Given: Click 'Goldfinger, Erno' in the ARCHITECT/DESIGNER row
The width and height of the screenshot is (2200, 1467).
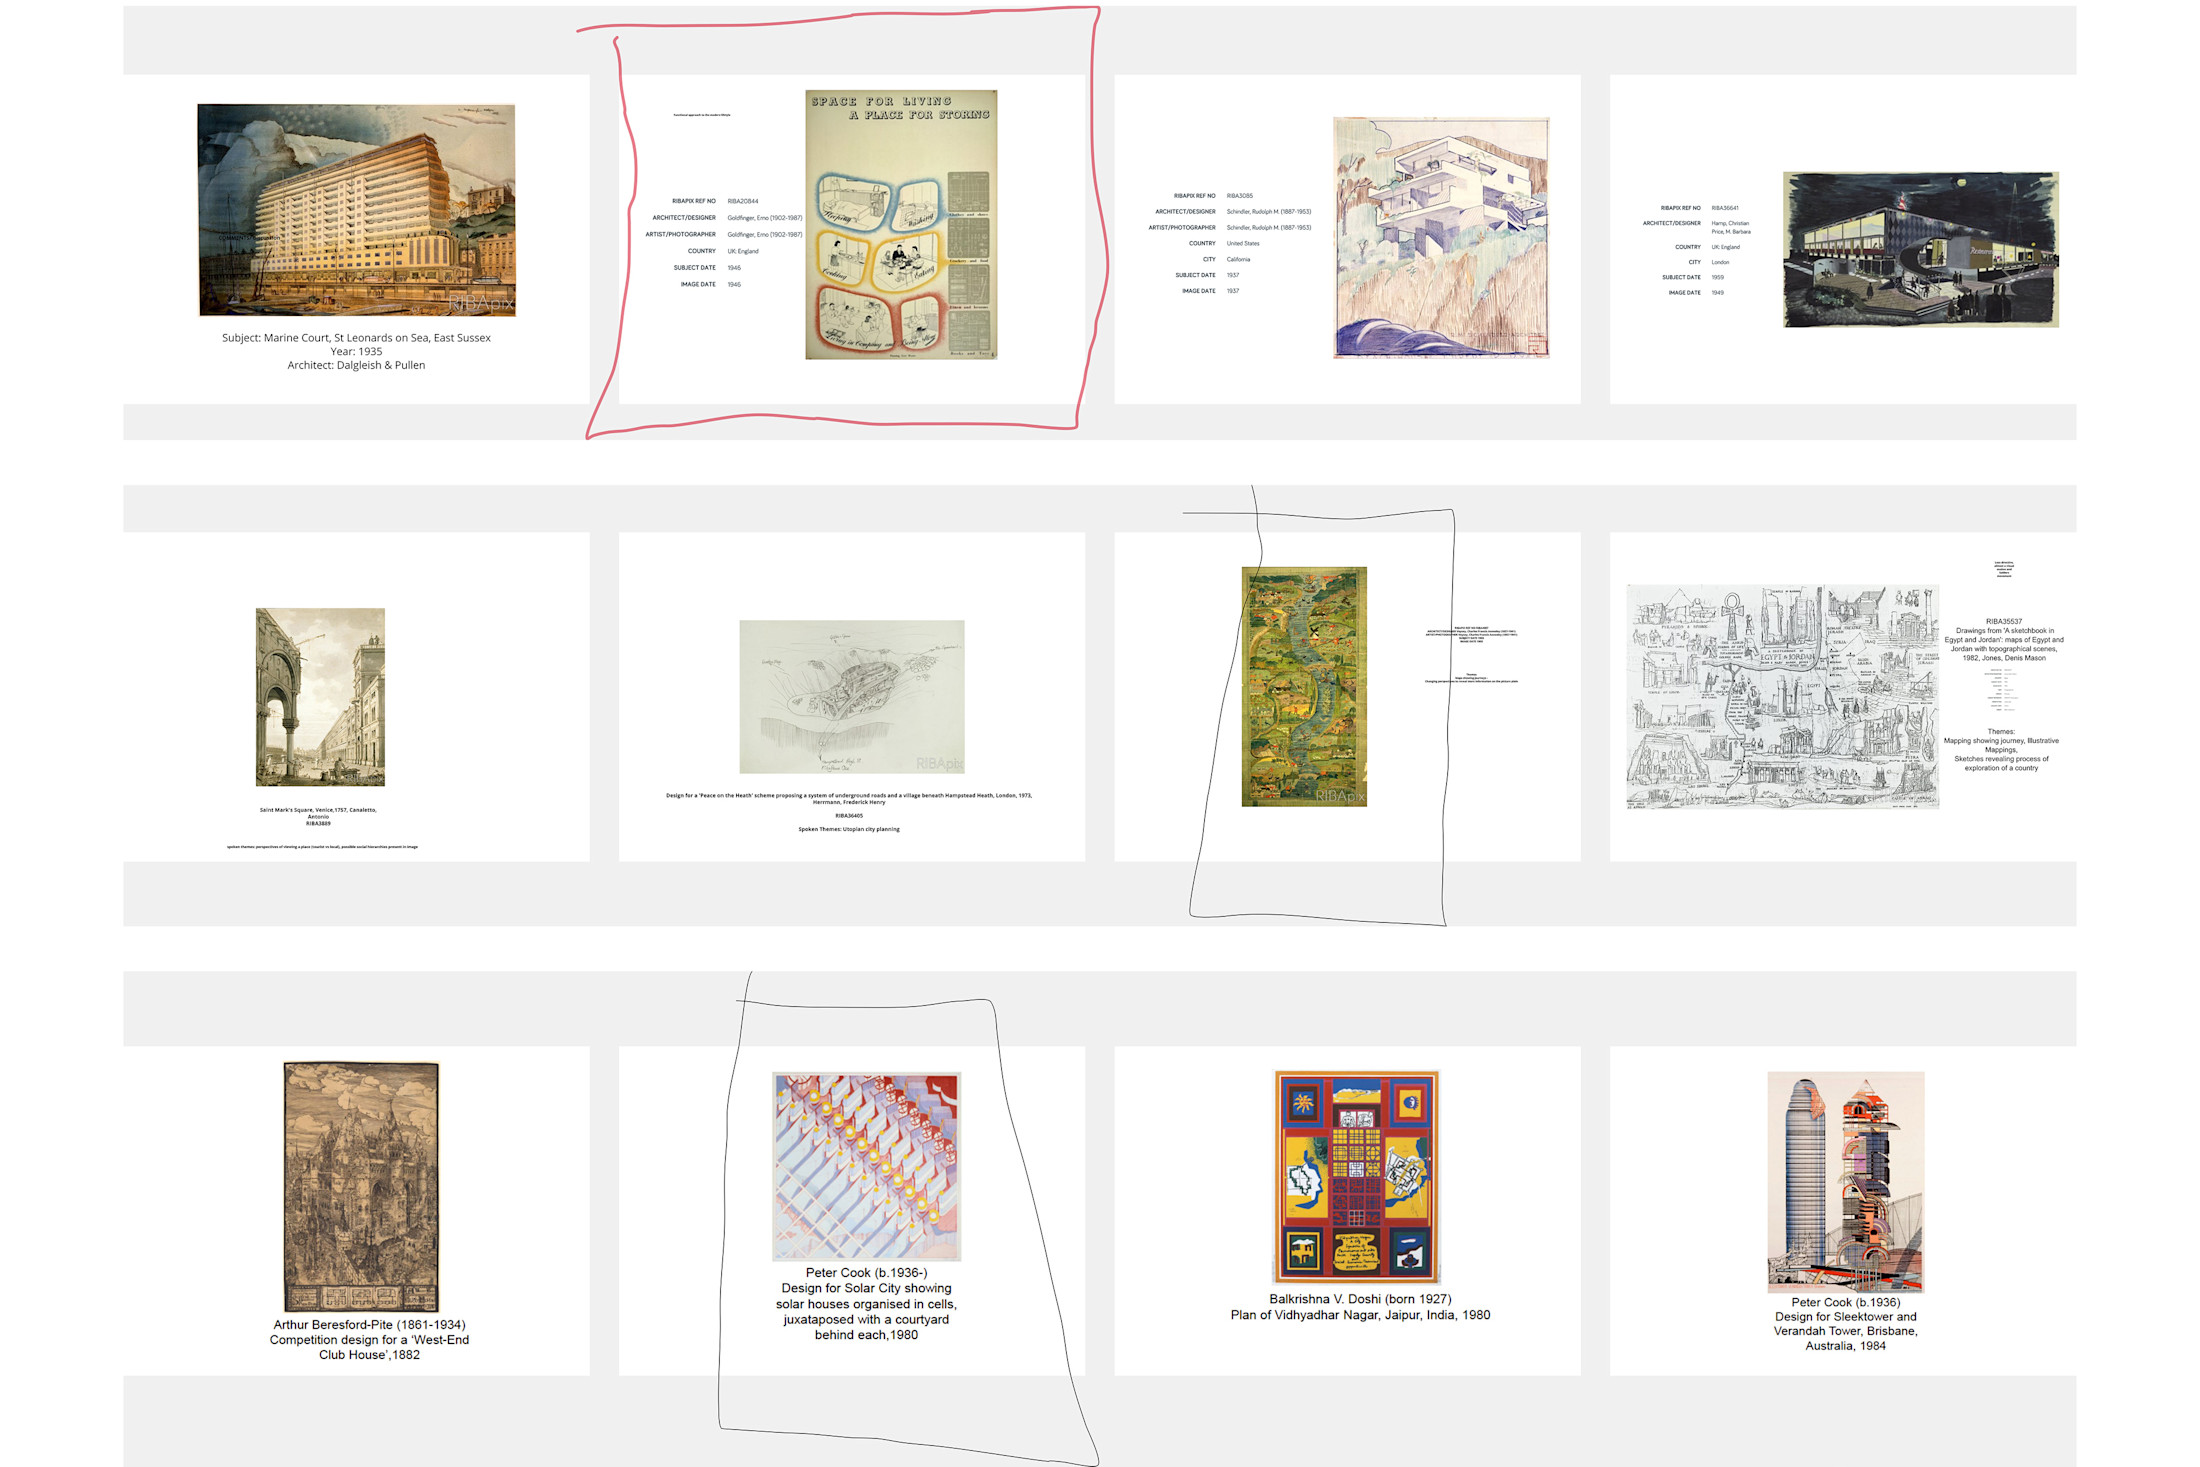Looking at the screenshot, I should (x=765, y=218).
